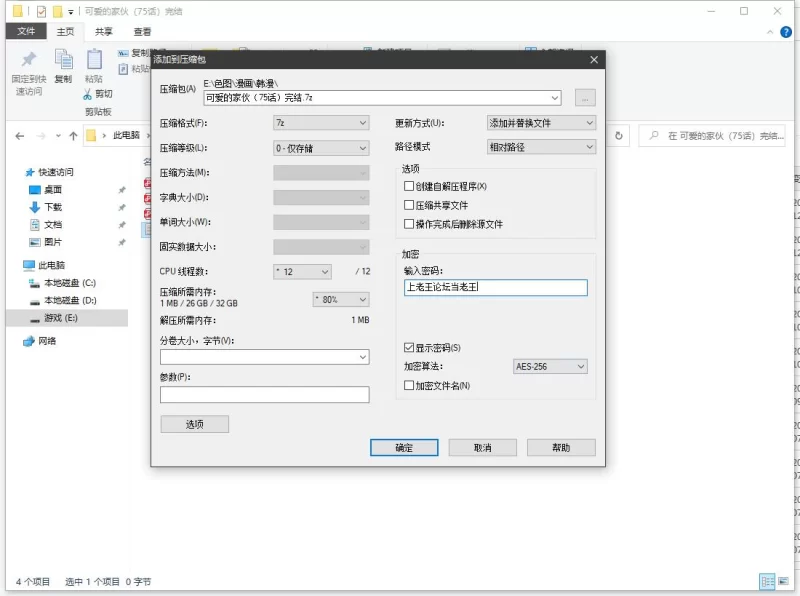Image resolution: width=800 pixels, height=596 pixels.
Task: Go up one folder level arrow
Action: (73, 136)
